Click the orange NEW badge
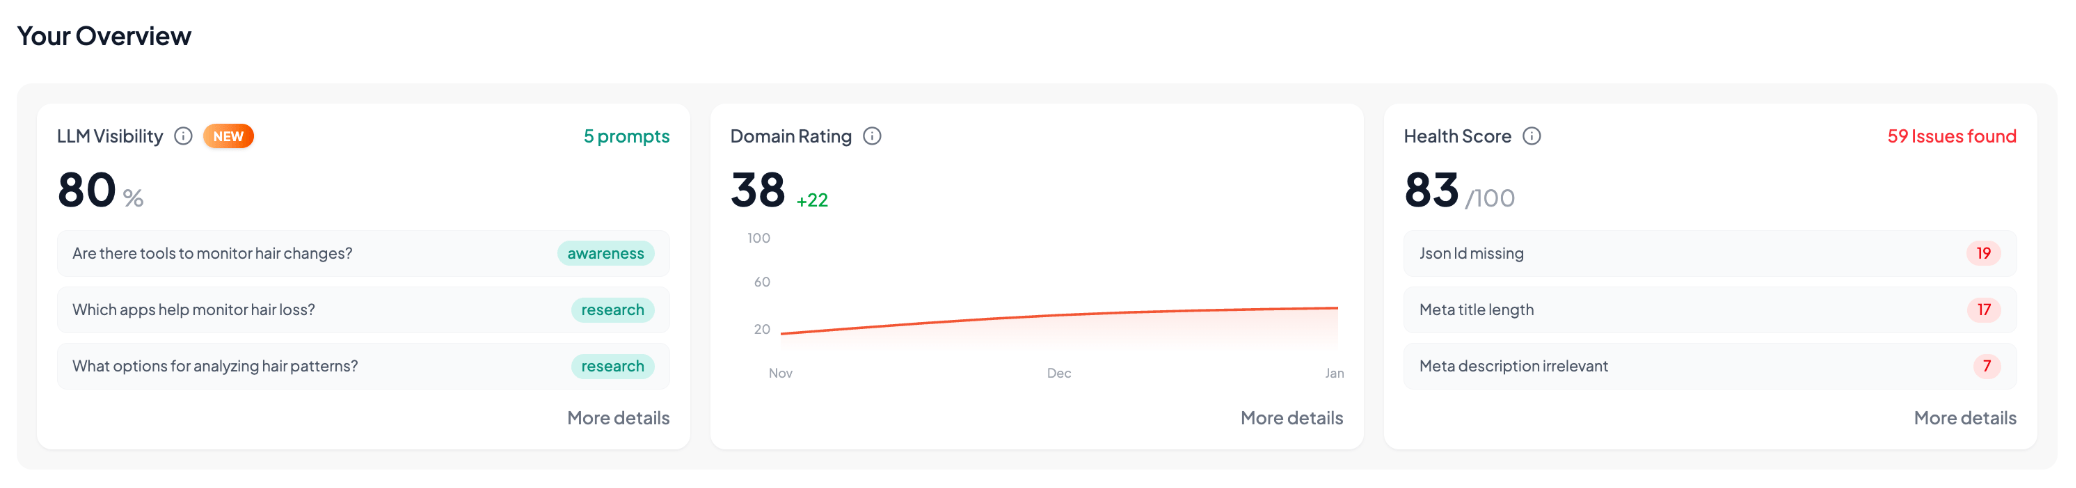Viewport: 2076px width, 488px height. coord(228,136)
